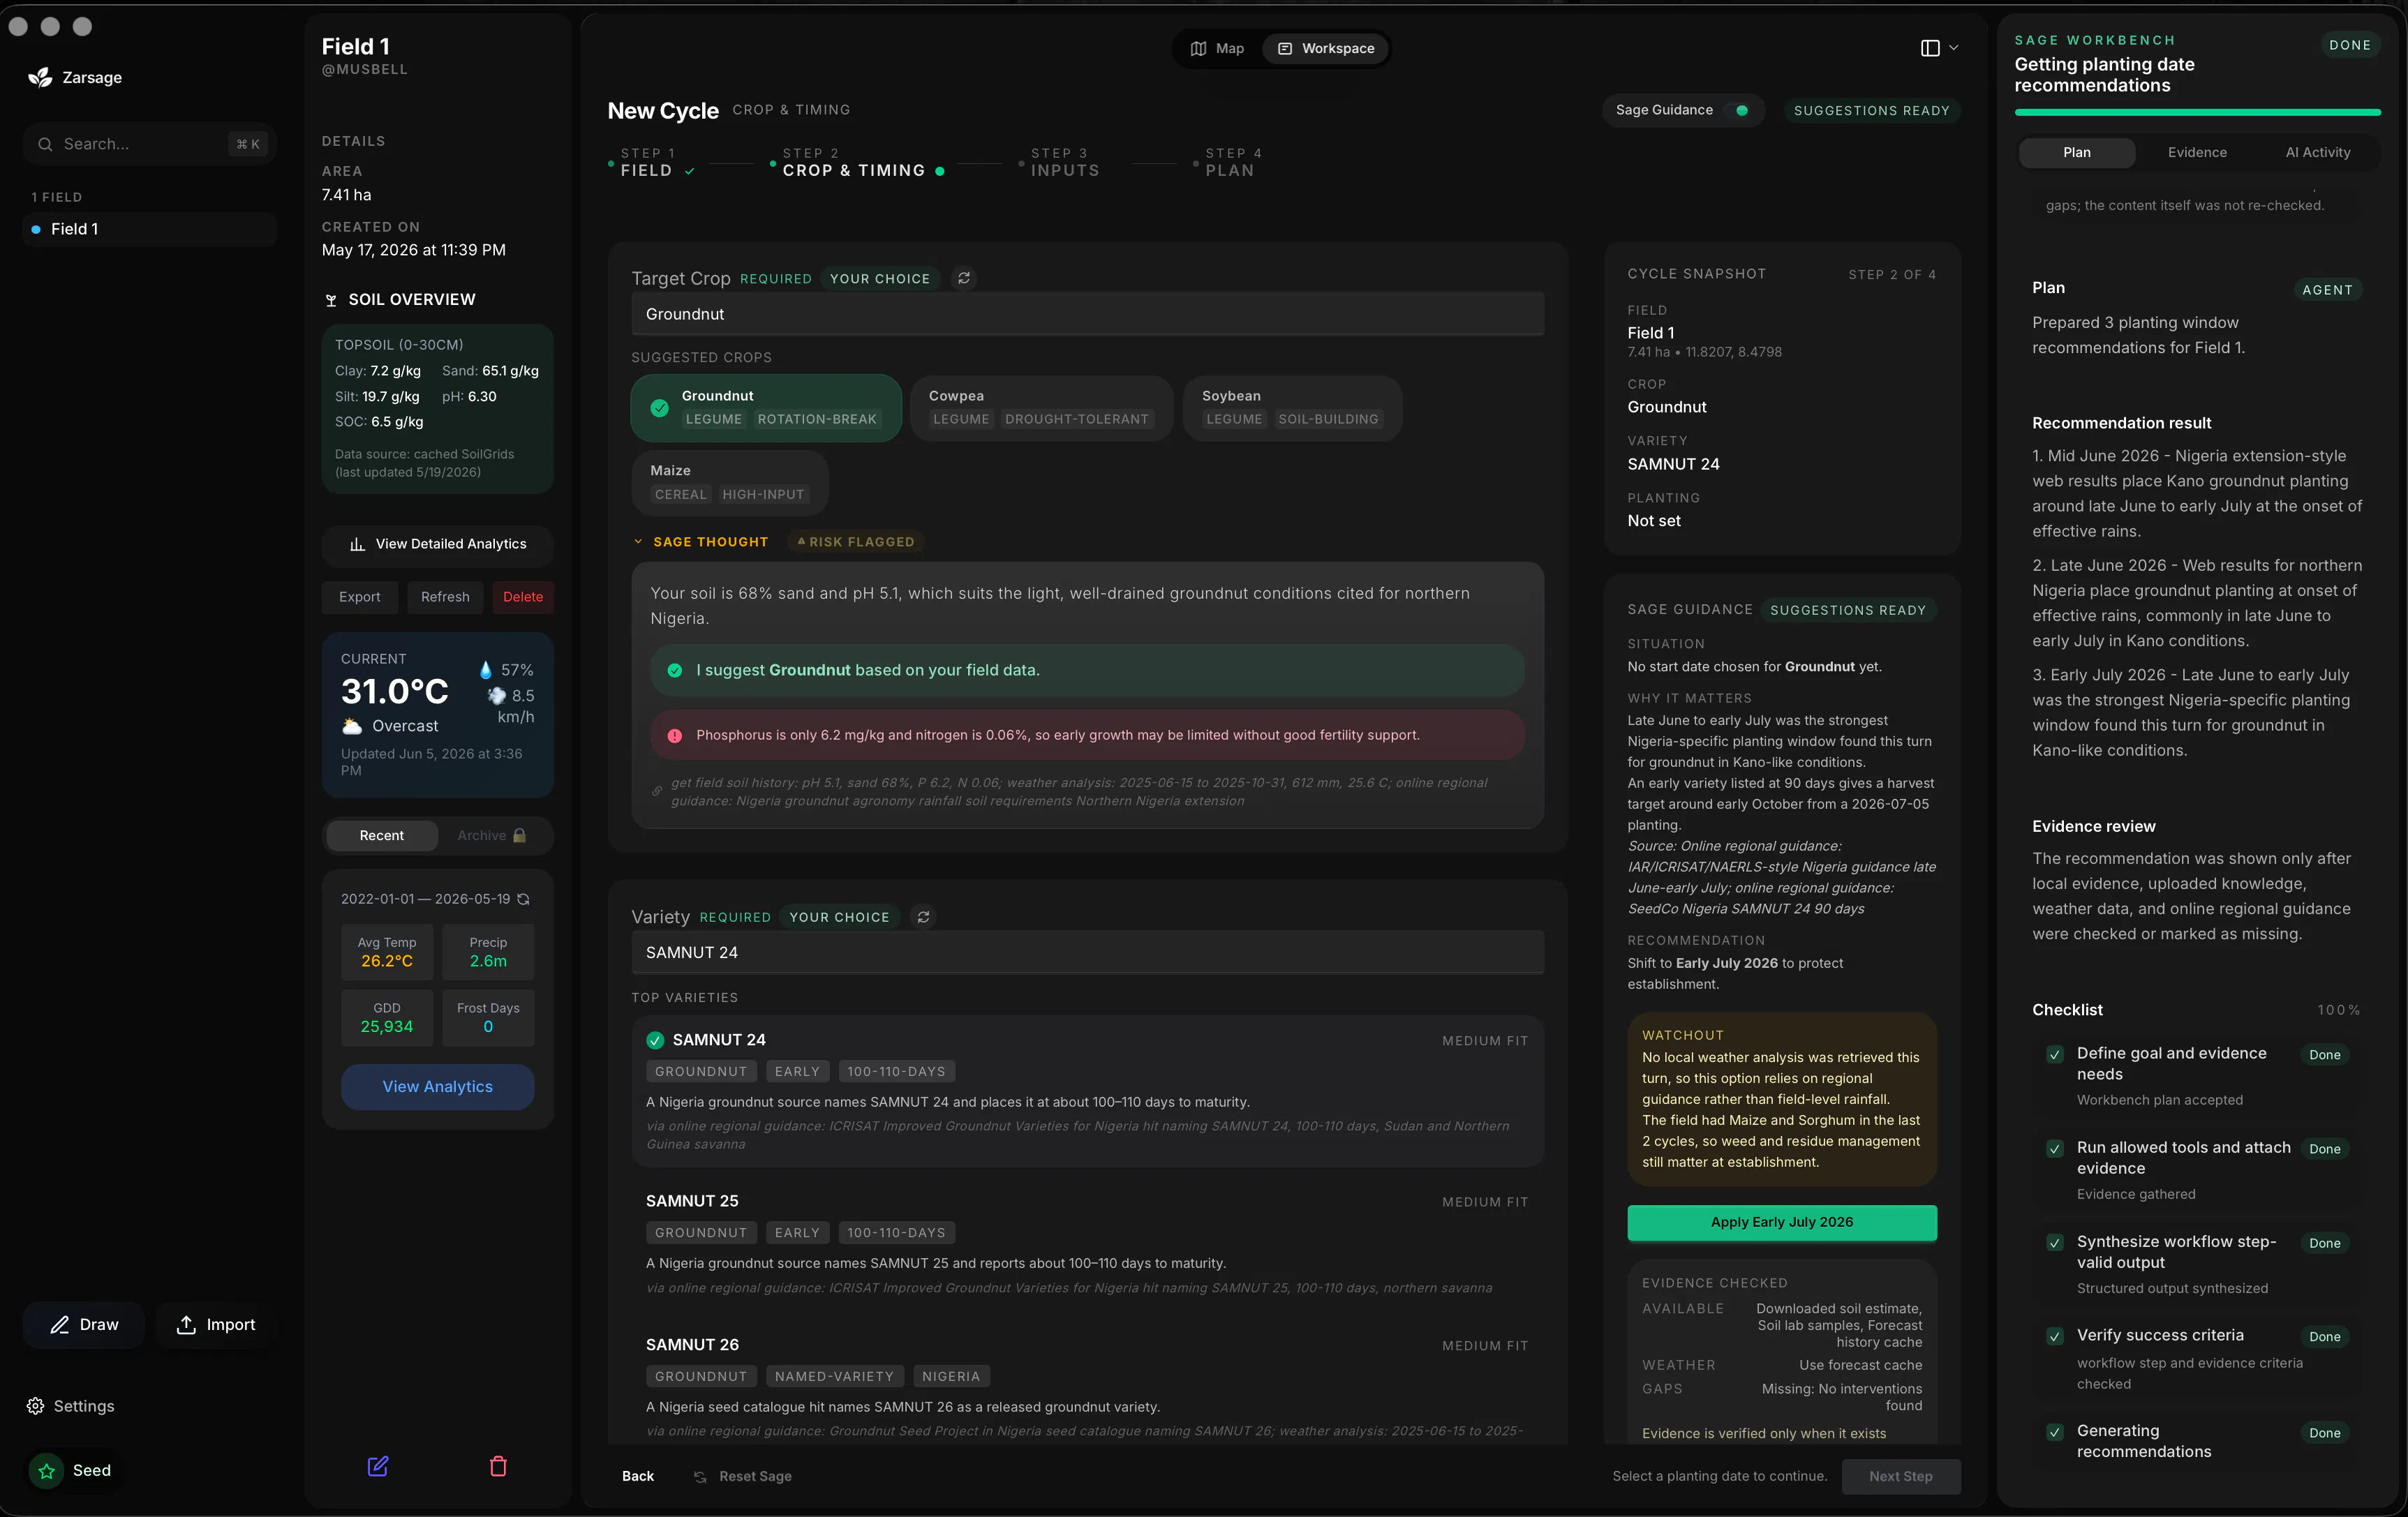
Task: Click the Export button
Action: pyautogui.click(x=359, y=597)
